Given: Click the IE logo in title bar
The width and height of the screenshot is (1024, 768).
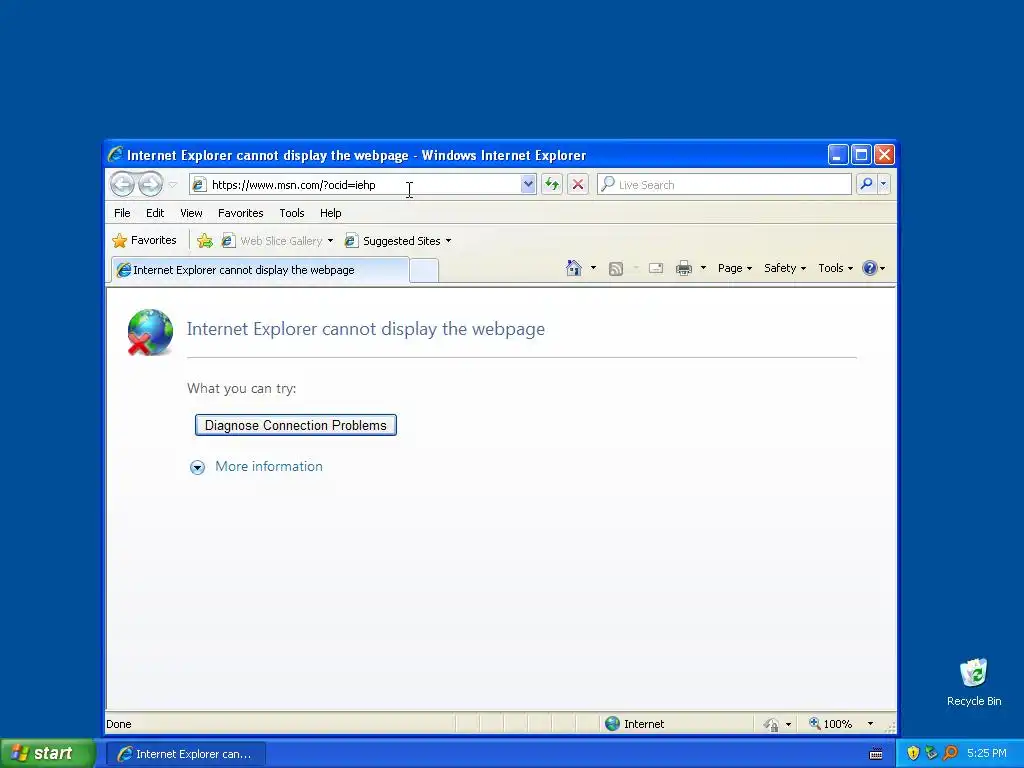Looking at the screenshot, I should (116, 155).
